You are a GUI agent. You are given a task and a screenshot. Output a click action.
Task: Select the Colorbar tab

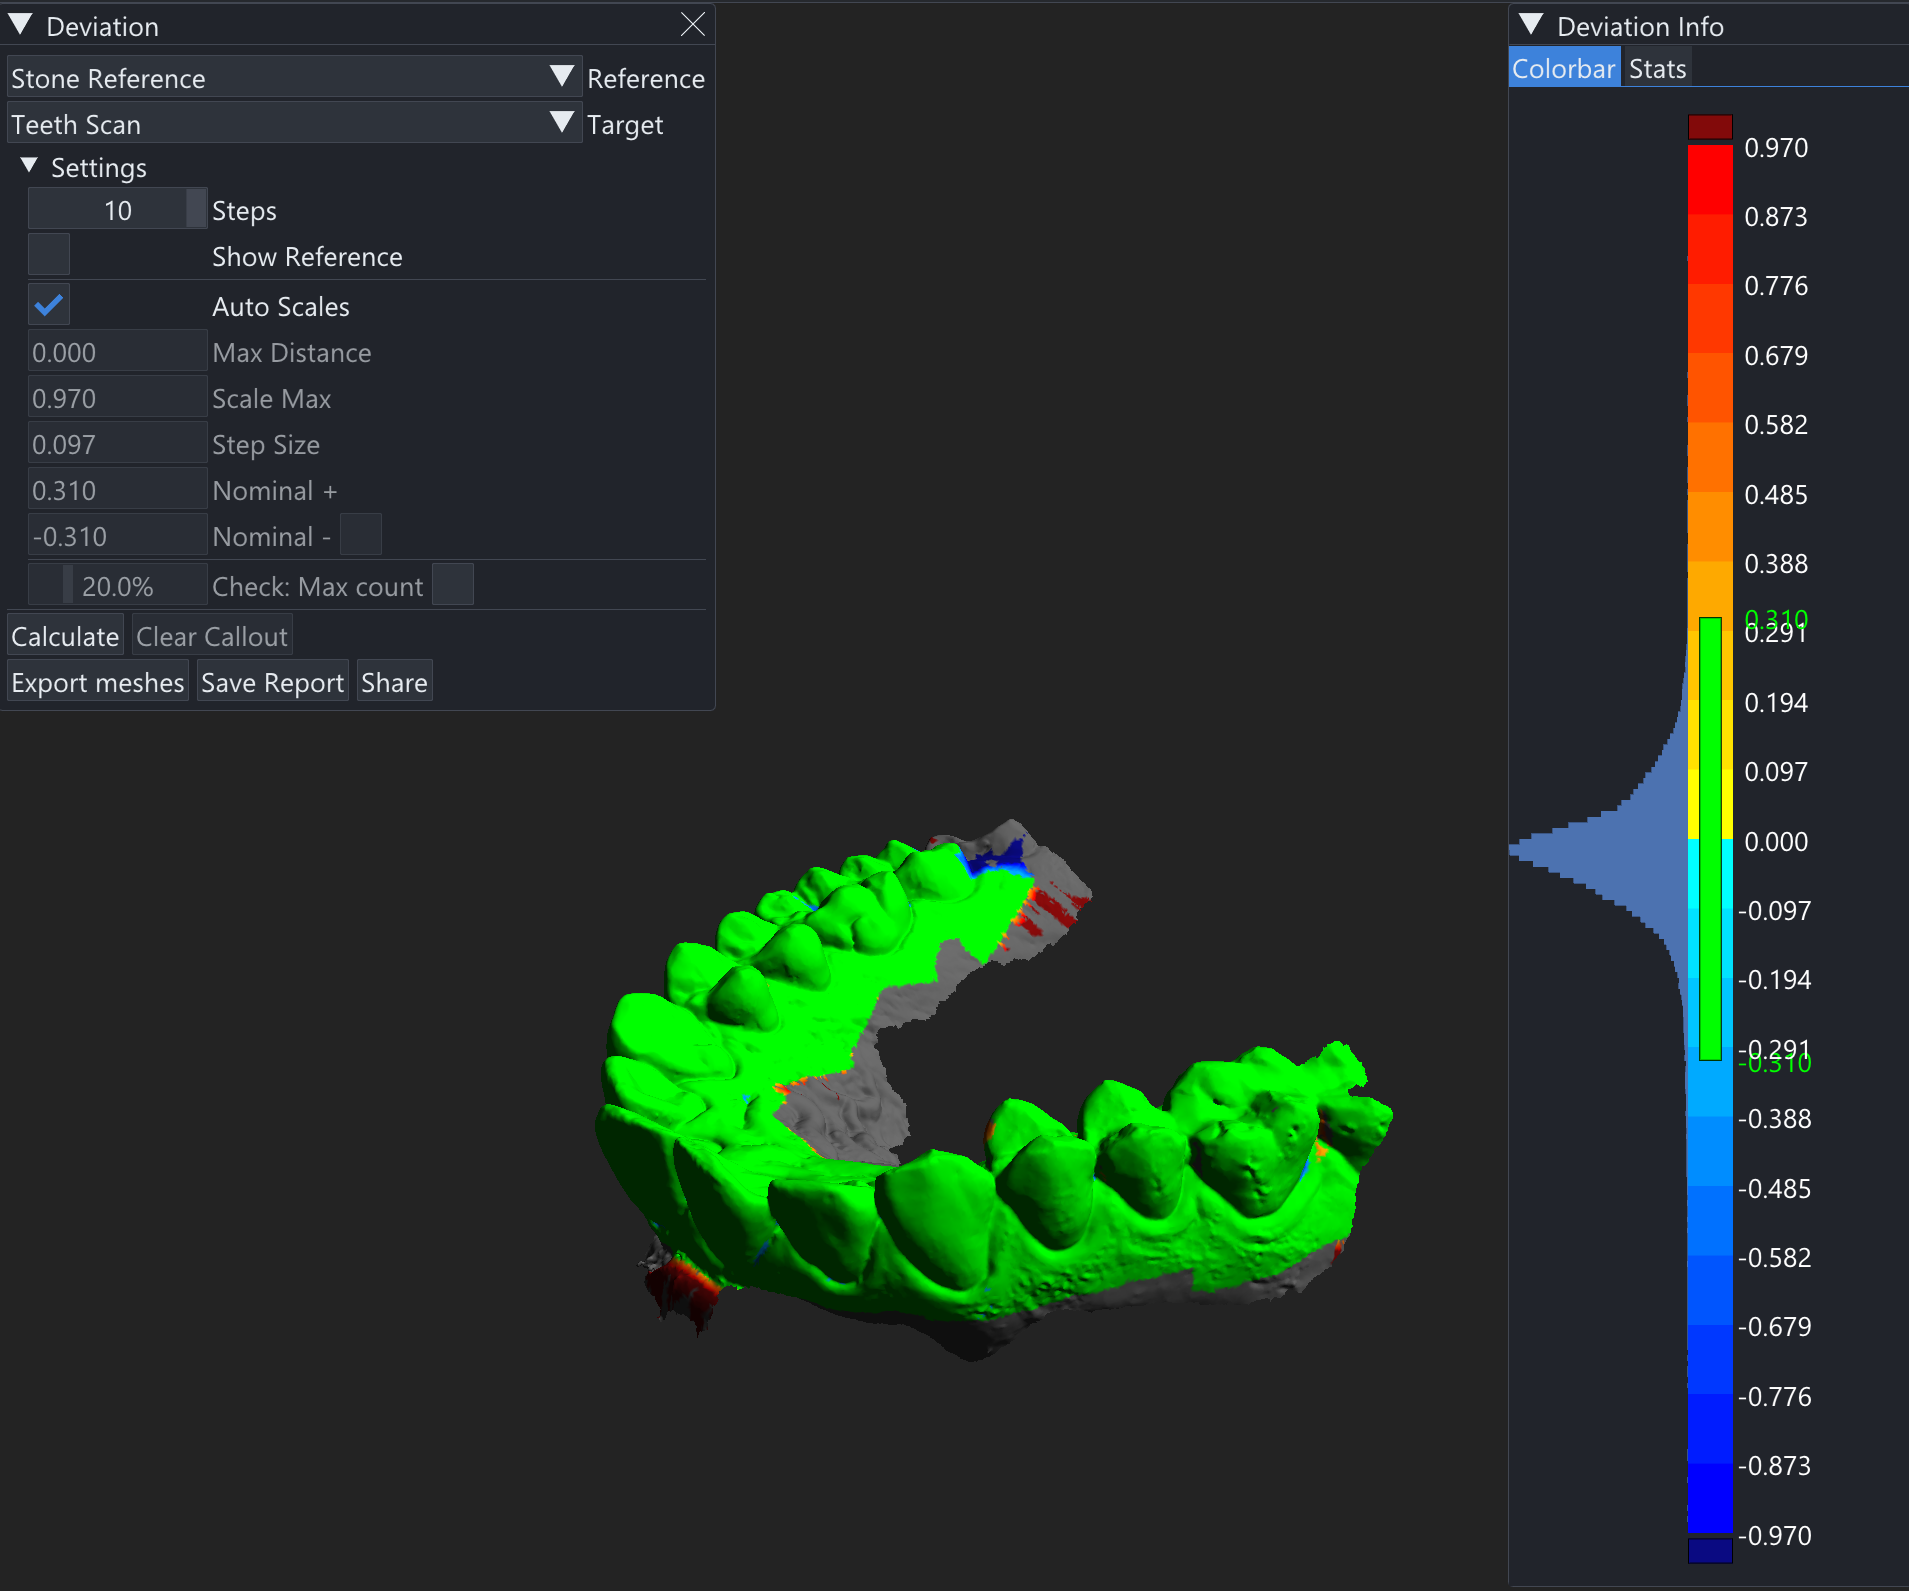pos(1563,69)
